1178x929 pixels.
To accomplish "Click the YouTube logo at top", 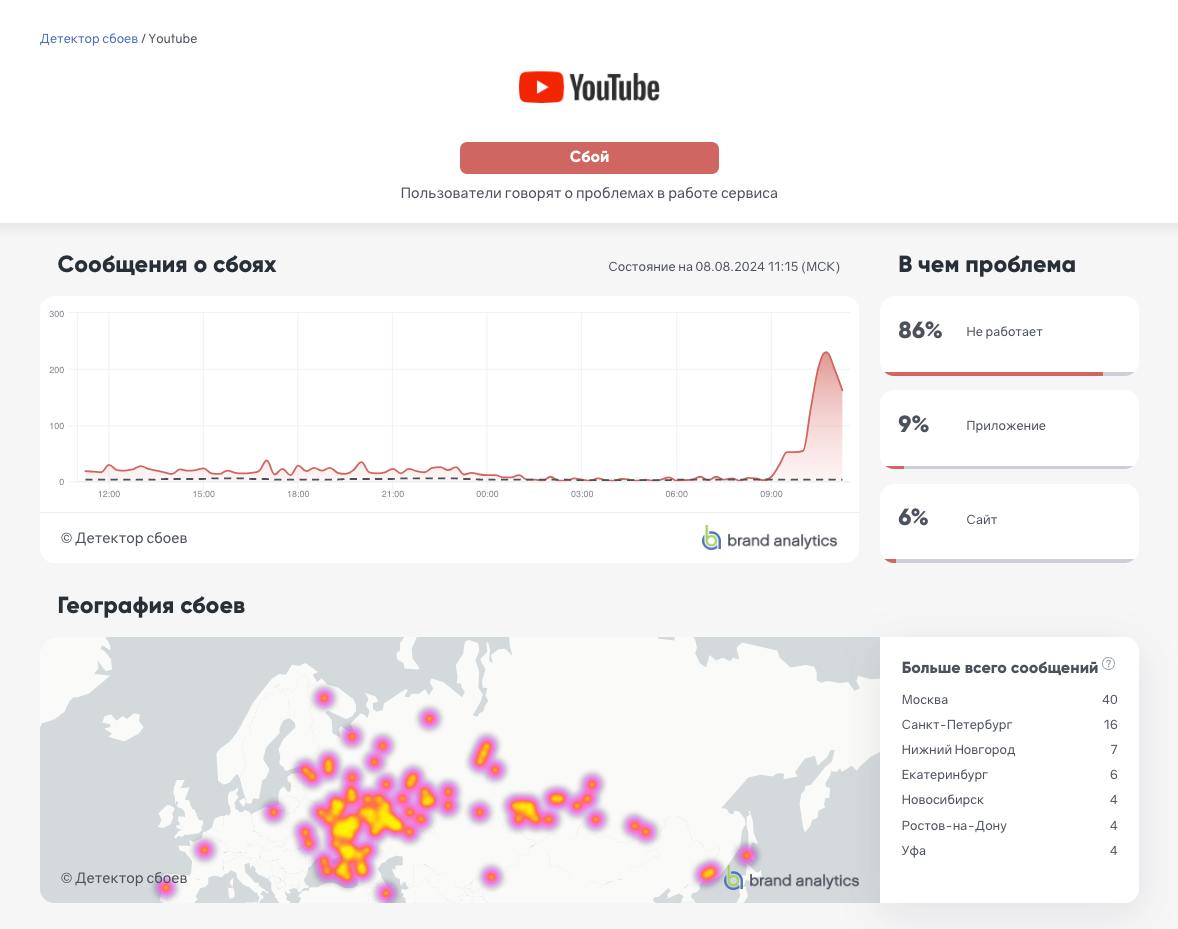I will 589,88.
